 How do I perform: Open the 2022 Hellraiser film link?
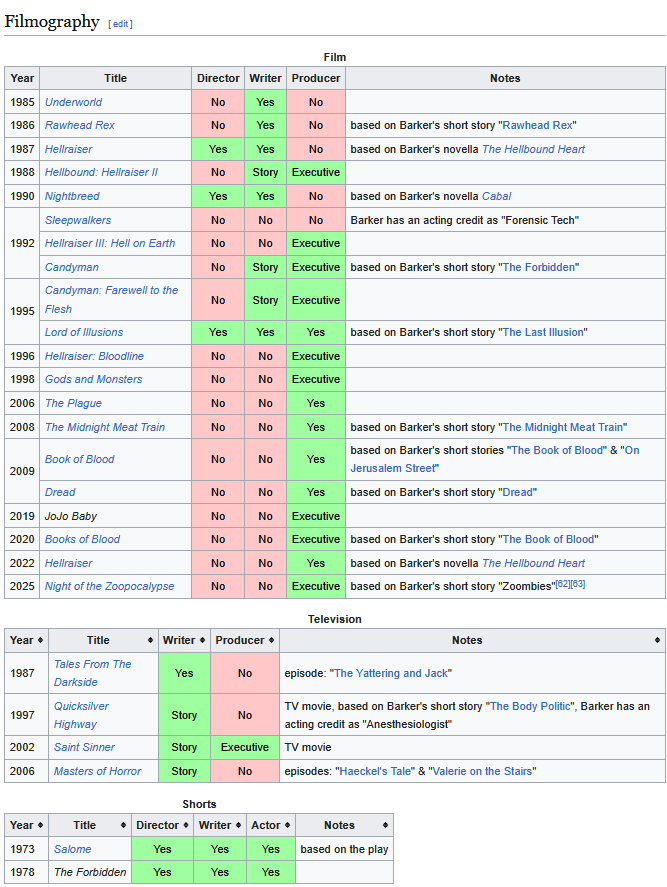tap(68, 563)
